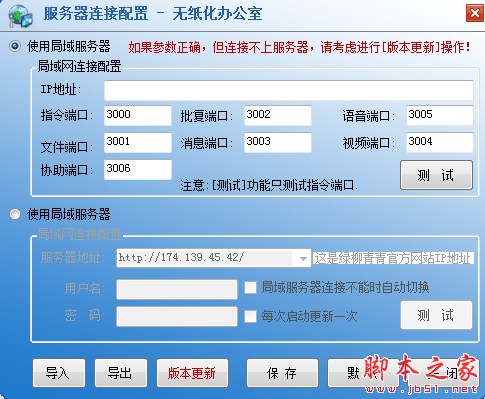Click the IP地址 input field

click(289, 90)
